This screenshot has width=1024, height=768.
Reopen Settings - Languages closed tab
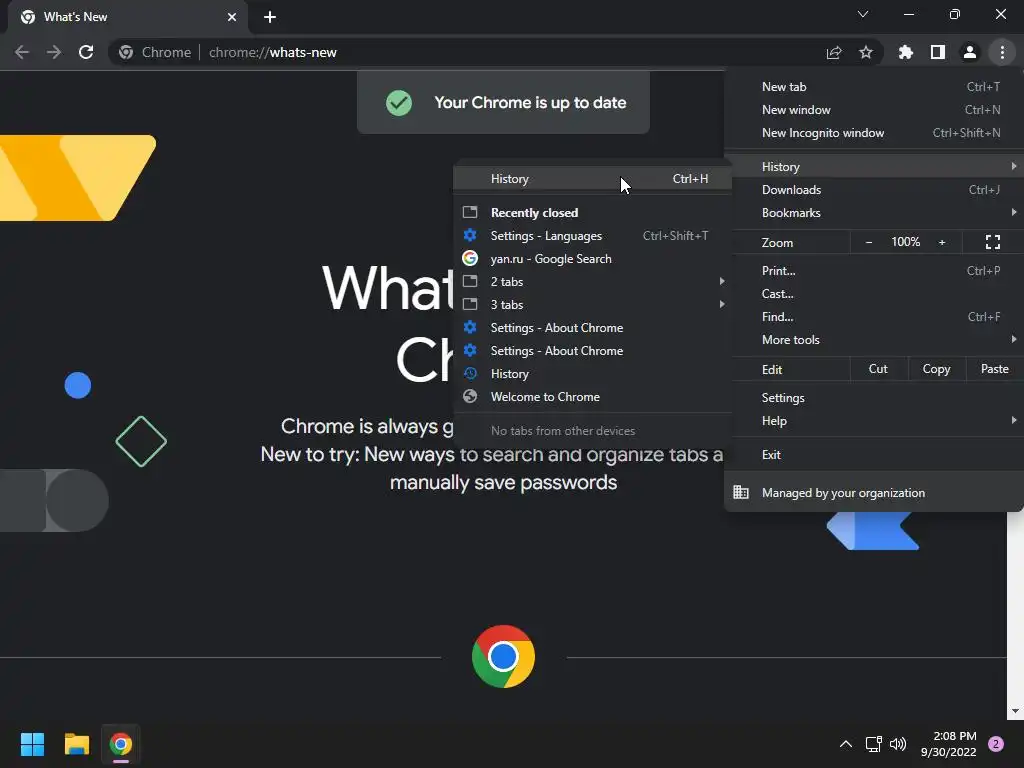pos(592,236)
